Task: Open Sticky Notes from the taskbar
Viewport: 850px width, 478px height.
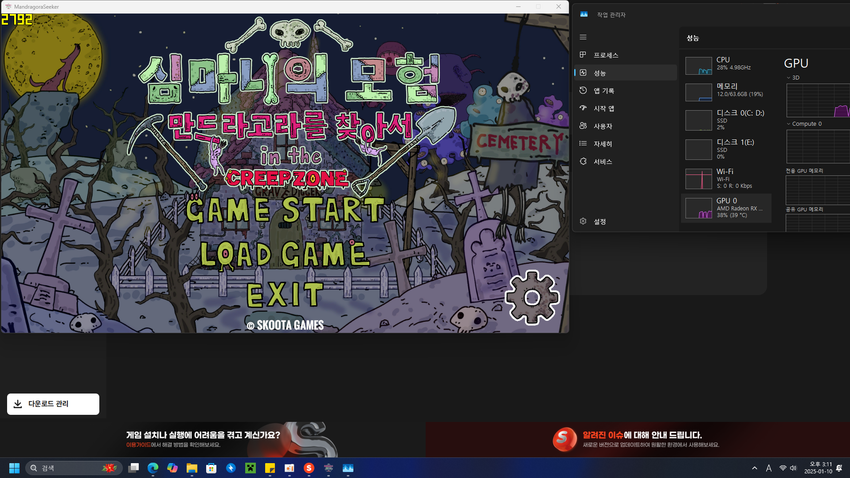Action: point(270,468)
